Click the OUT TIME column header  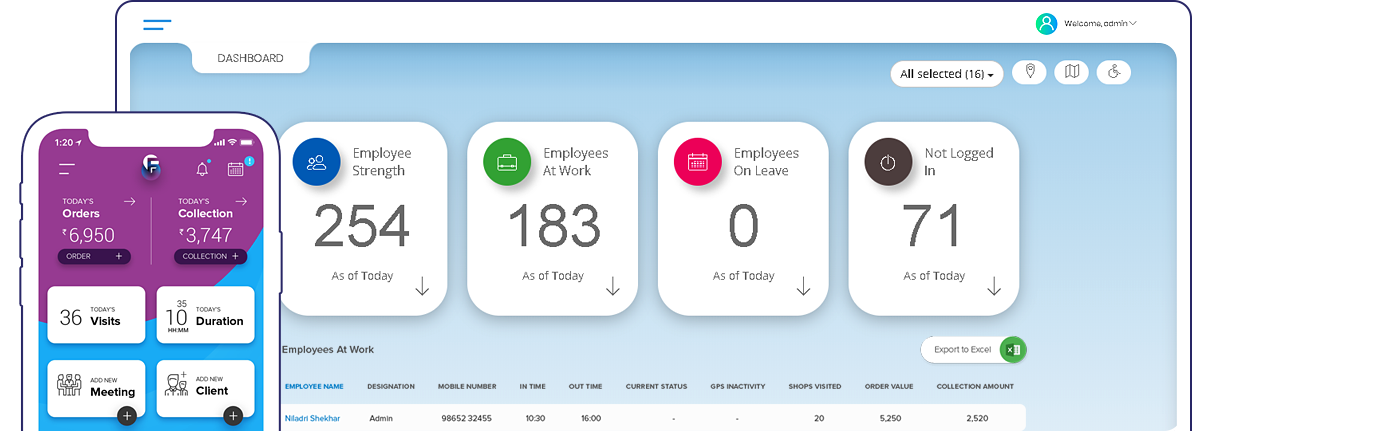[587, 386]
